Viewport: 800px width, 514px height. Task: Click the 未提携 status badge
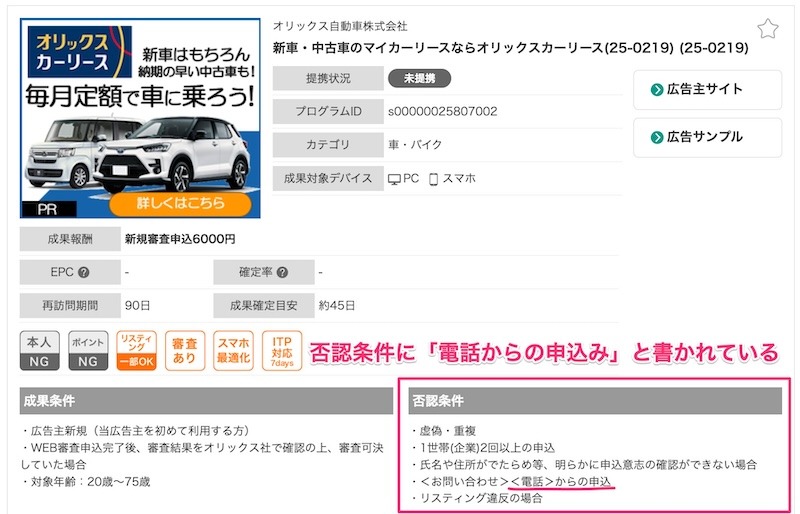pos(420,78)
